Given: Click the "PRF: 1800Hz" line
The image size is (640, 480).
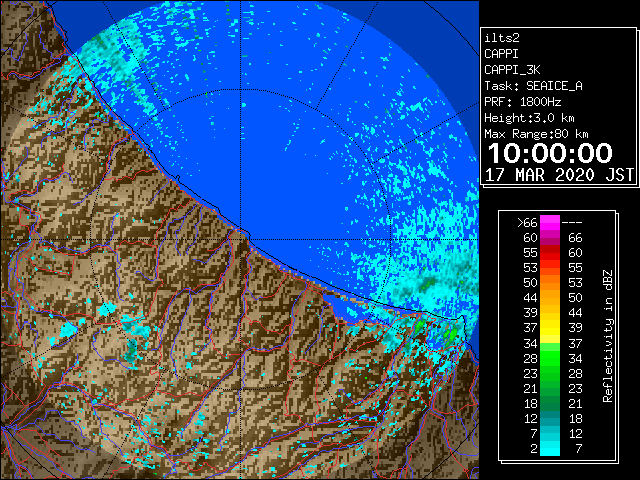Looking at the screenshot, I should pyautogui.click(x=523, y=102).
